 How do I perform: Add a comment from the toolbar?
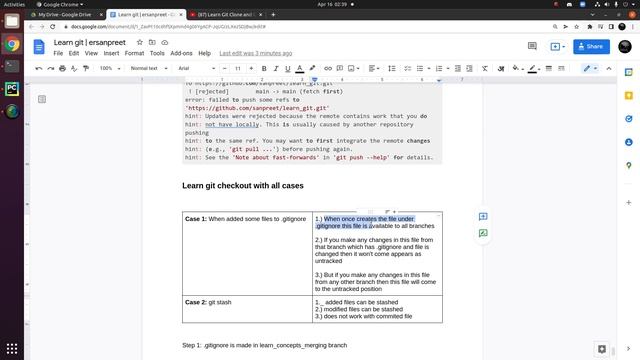[x=340, y=68]
